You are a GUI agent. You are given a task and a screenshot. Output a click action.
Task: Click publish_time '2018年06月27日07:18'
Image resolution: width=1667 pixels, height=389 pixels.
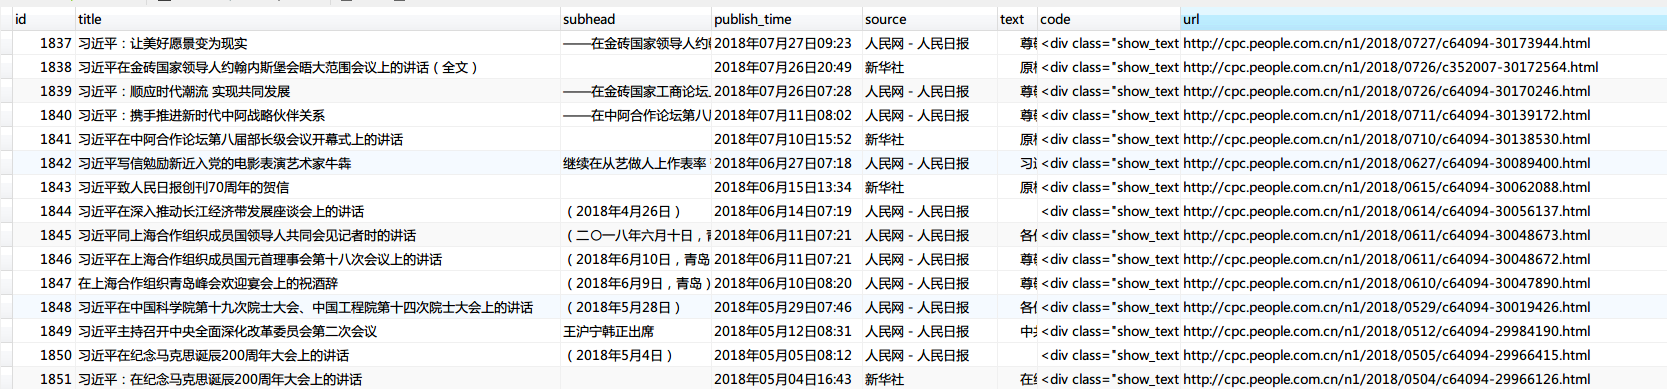783,163
